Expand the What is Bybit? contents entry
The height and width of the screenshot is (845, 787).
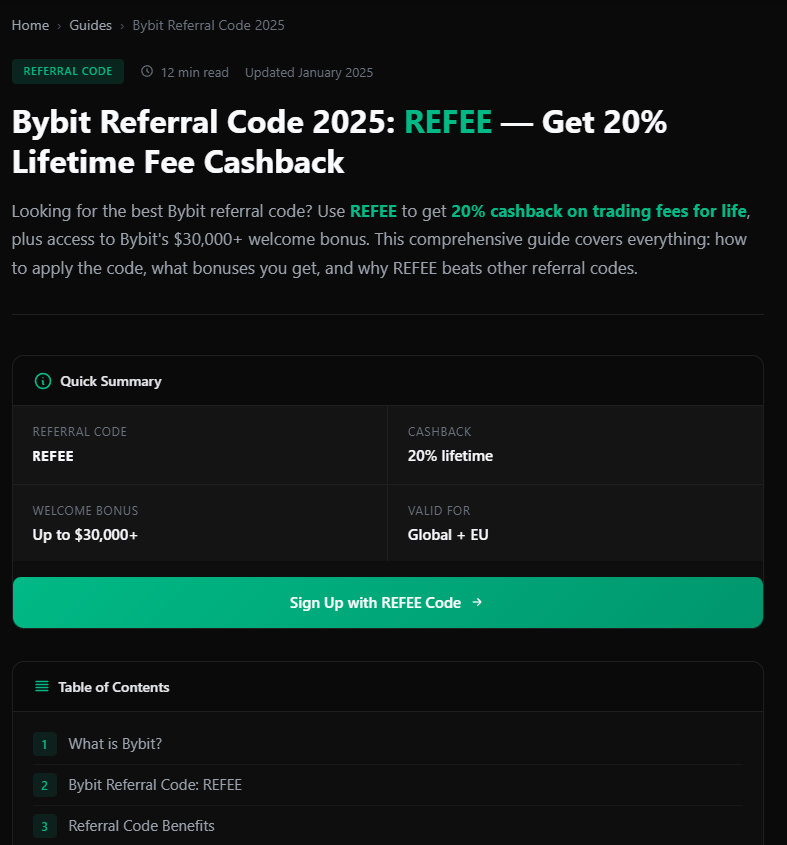114,744
